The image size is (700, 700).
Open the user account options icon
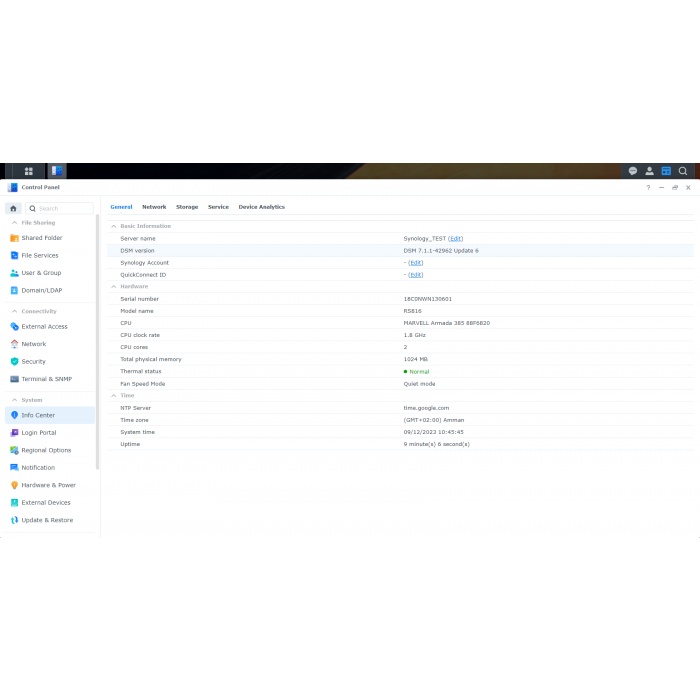pos(649,171)
